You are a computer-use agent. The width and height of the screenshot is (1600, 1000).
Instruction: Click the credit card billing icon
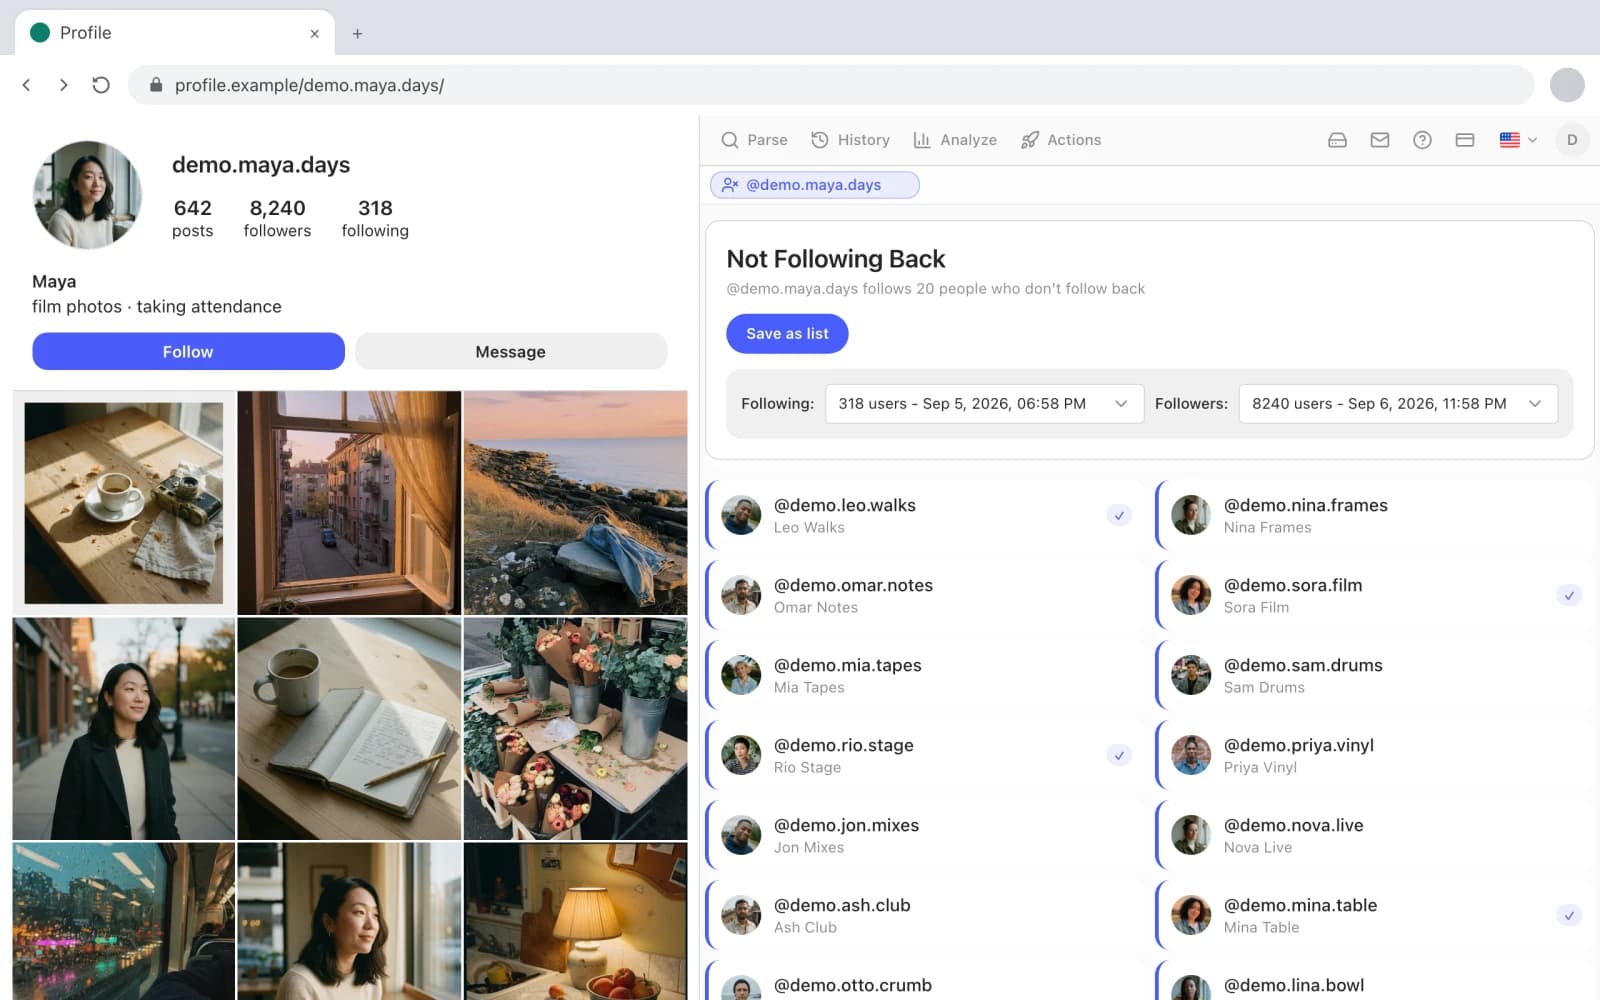pos(1464,140)
